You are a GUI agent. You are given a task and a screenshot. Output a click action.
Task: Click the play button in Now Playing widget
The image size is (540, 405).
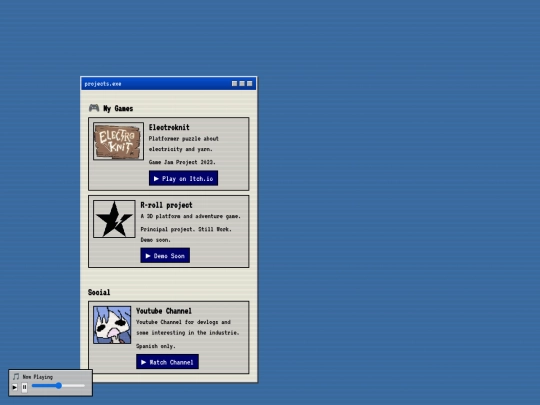[x=14, y=387]
